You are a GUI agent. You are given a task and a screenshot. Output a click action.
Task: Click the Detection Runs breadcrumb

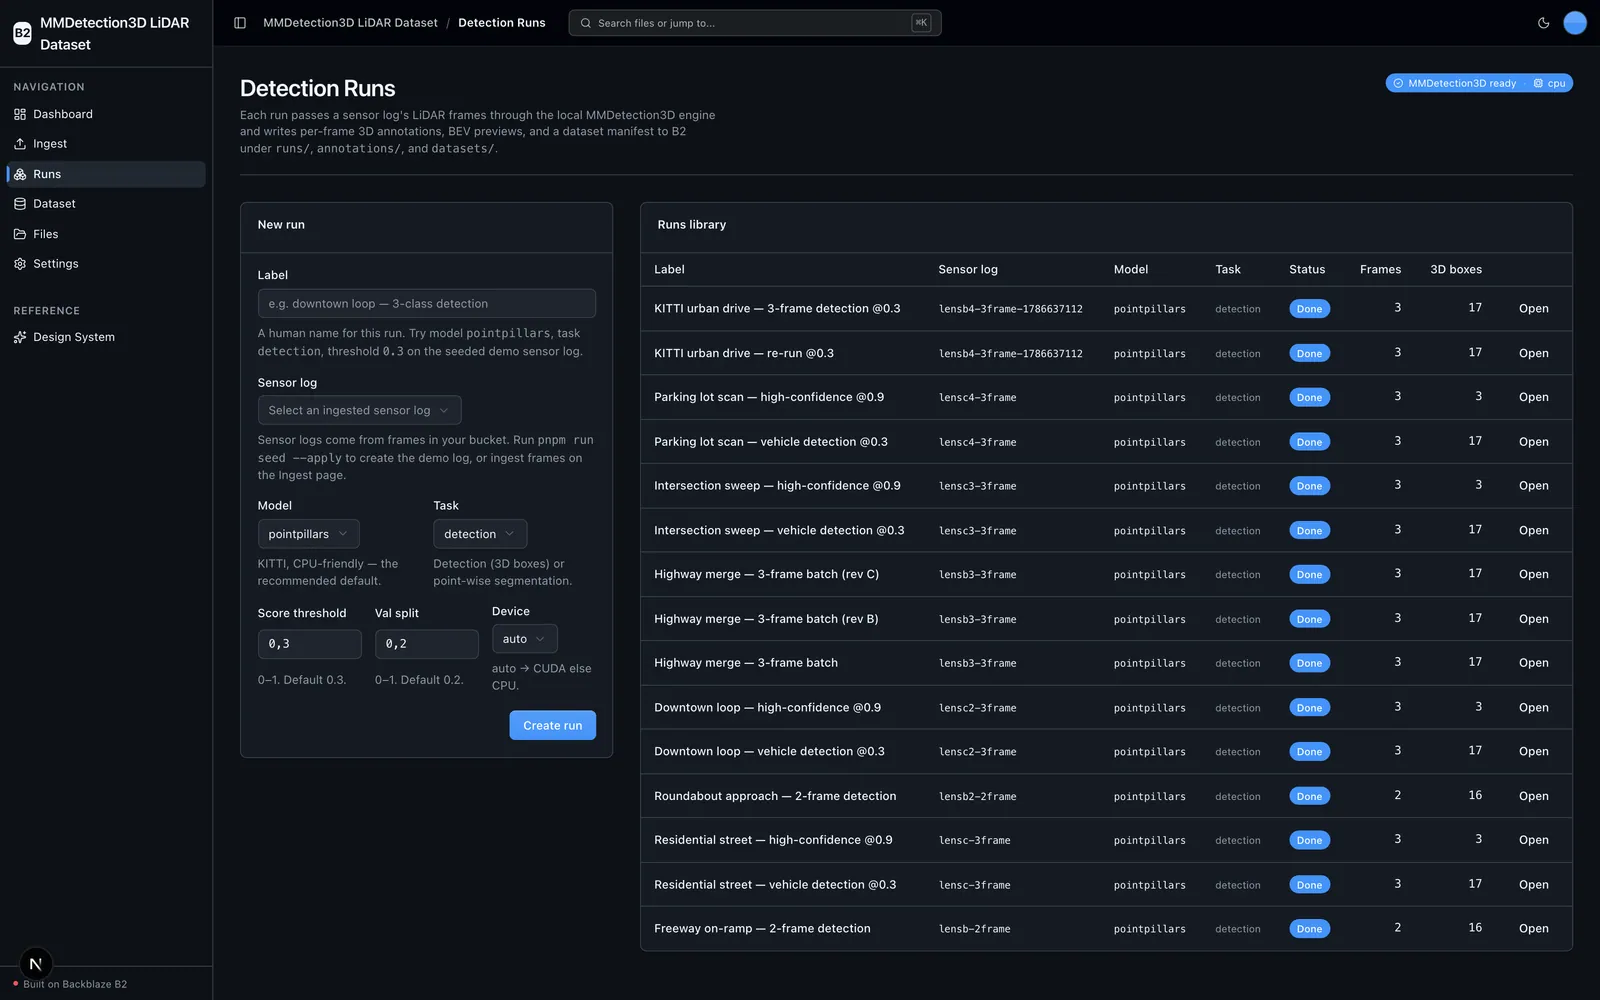coord(502,23)
